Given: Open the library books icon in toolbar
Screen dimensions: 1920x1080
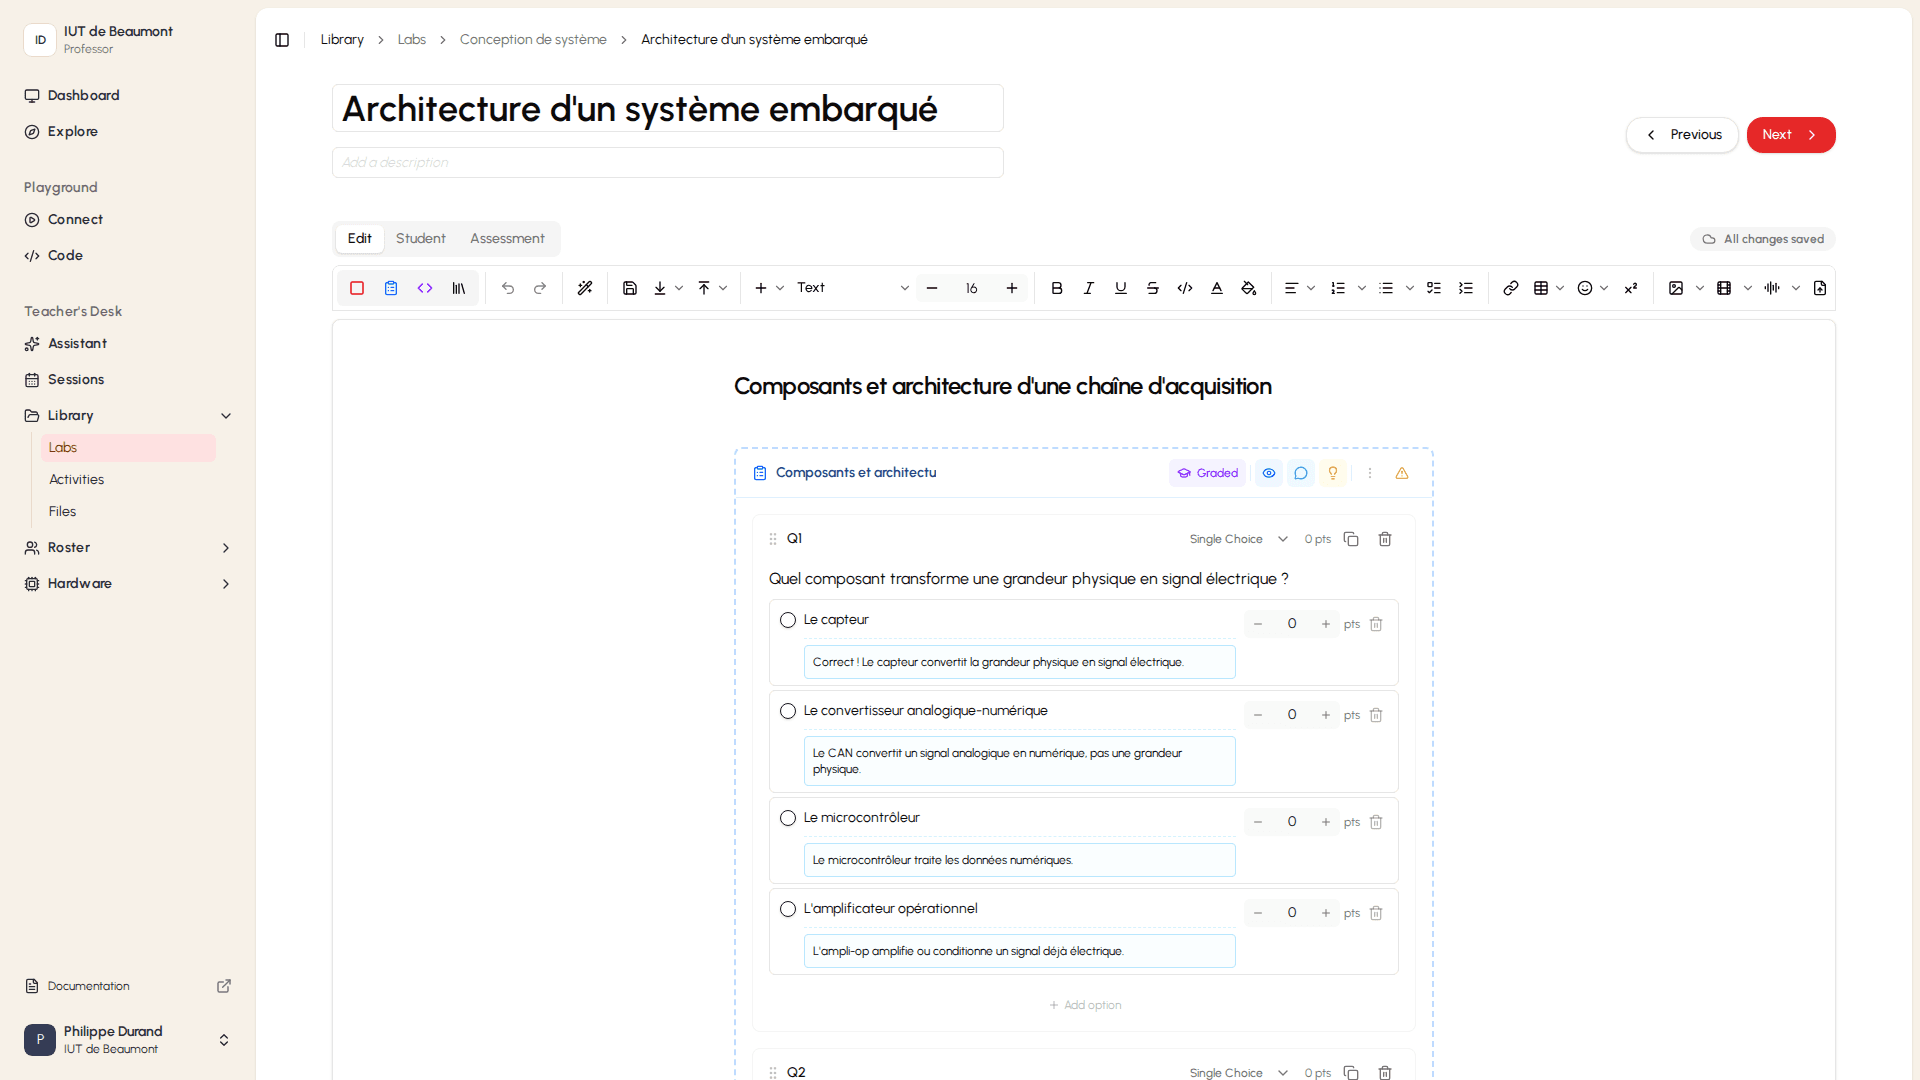Looking at the screenshot, I should click(459, 288).
